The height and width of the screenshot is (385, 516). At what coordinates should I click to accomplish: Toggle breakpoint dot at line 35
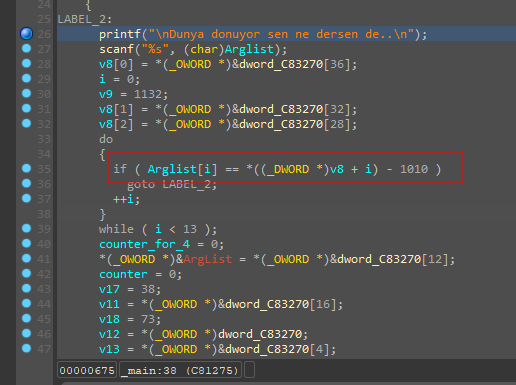click(26, 168)
